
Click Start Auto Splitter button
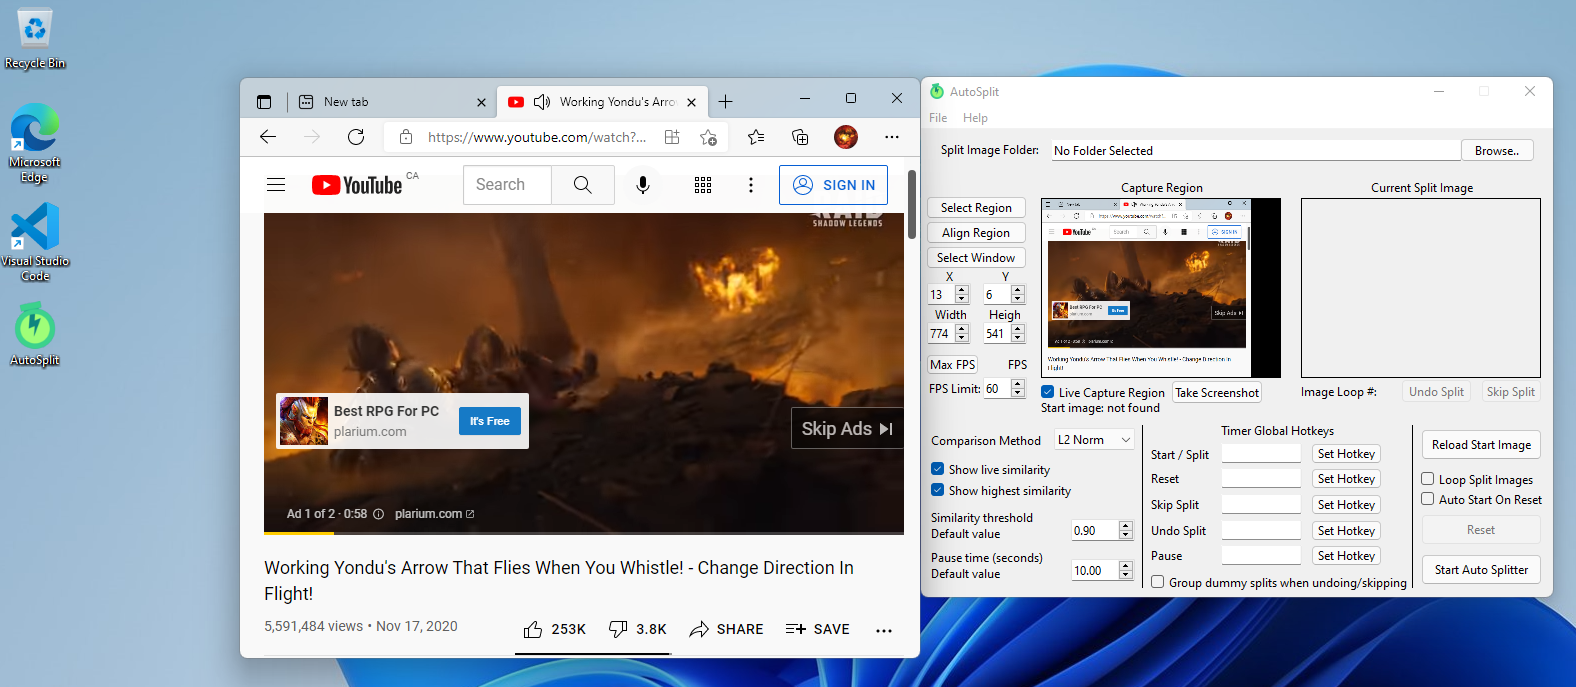tap(1481, 570)
